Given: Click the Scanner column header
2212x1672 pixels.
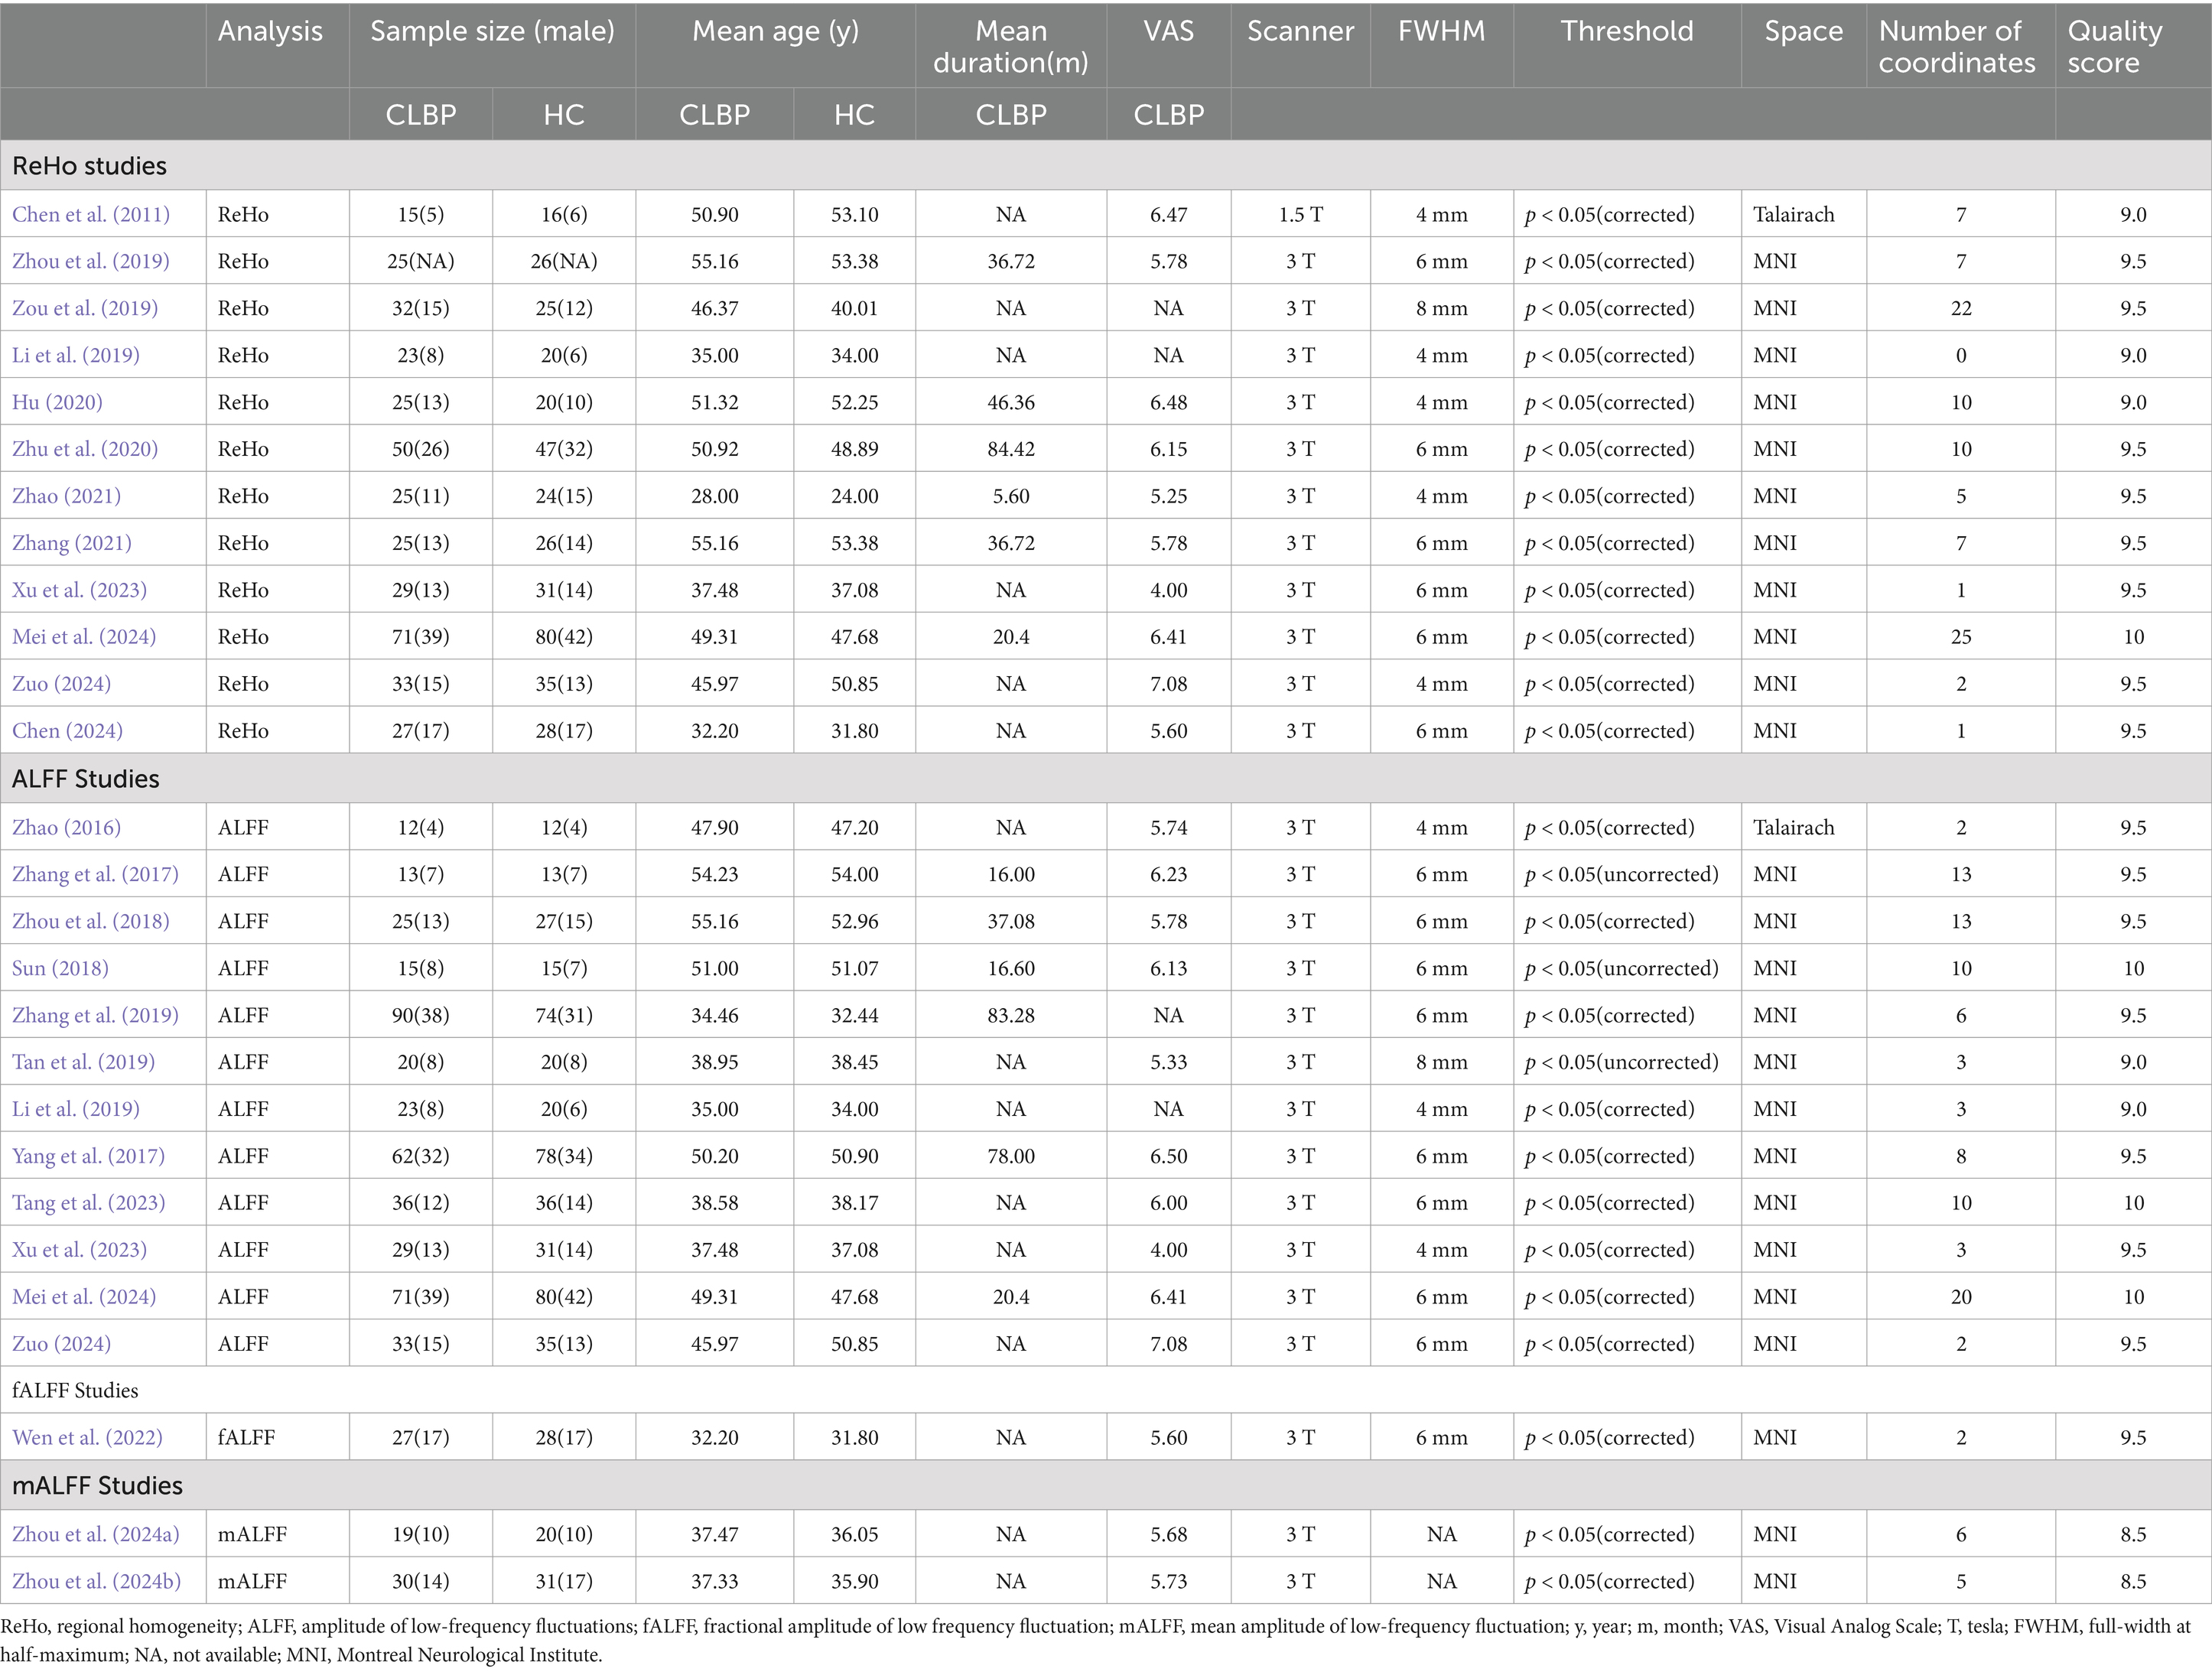Looking at the screenshot, I should (x=1300, y=31).
